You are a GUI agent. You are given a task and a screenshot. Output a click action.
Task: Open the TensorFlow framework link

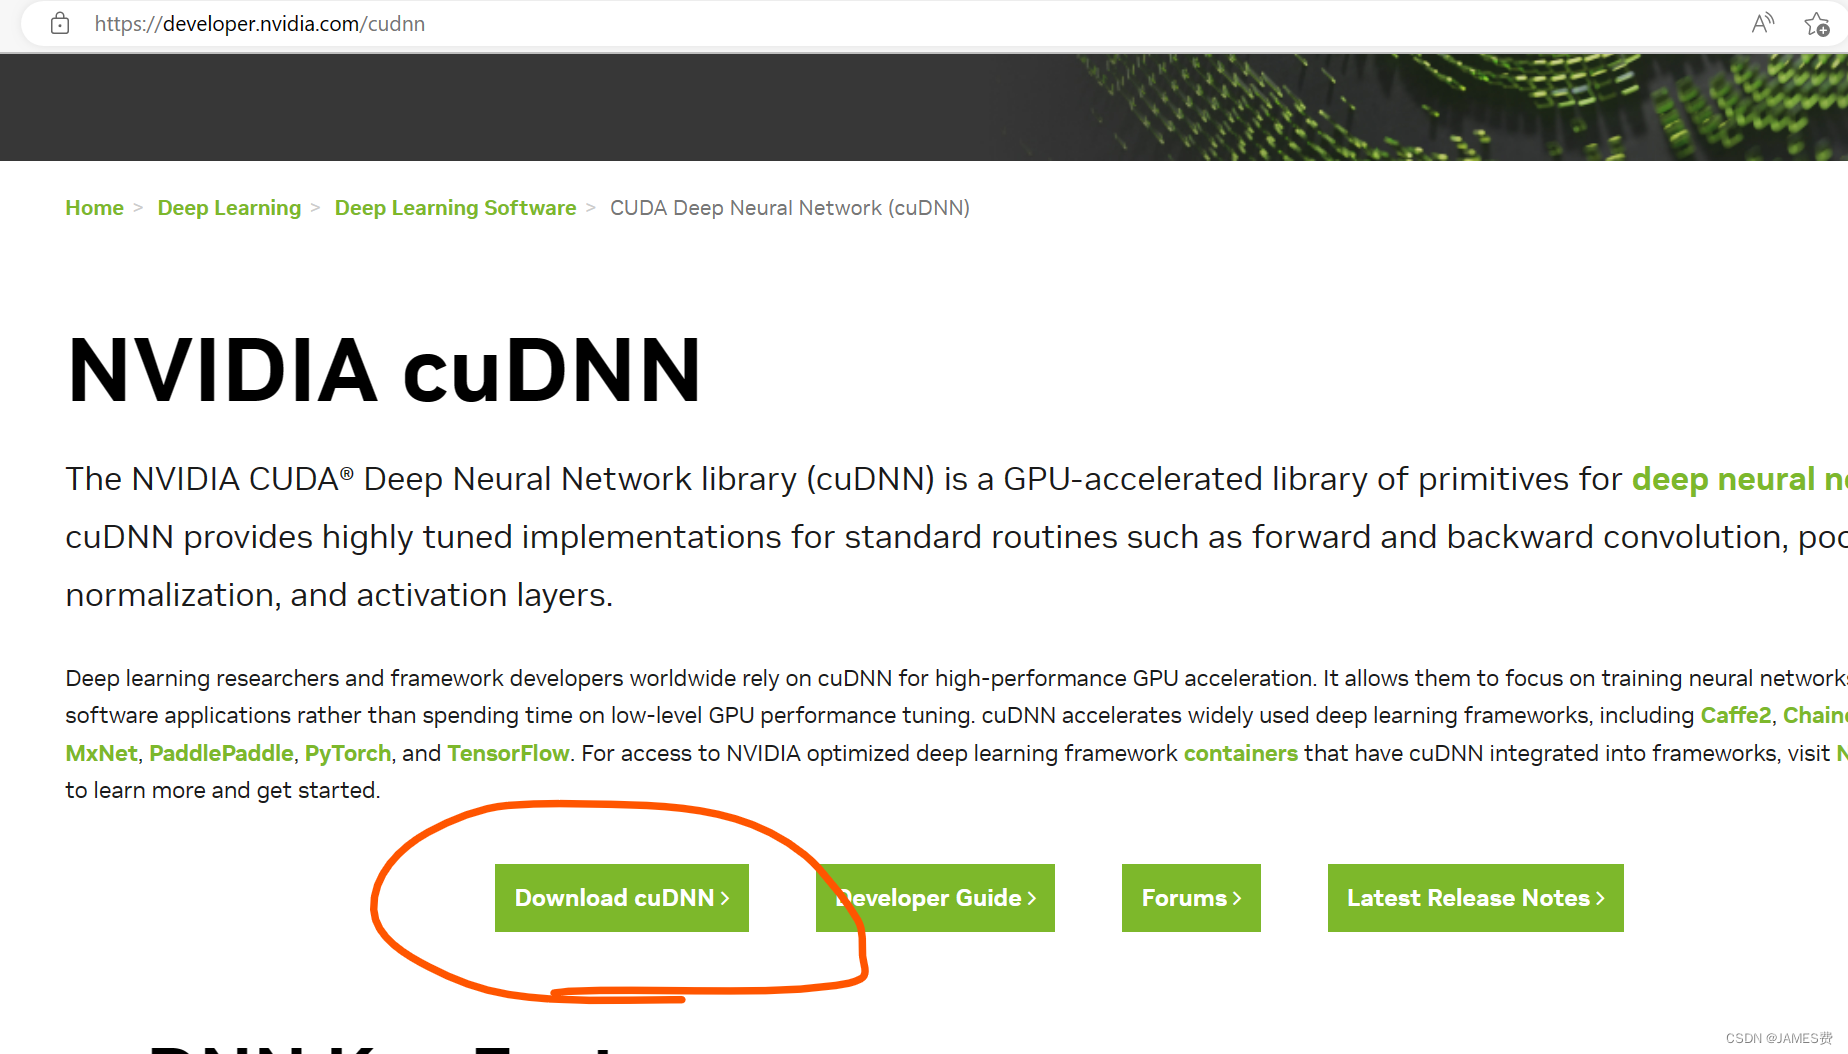pyautogui.click(x=508, y=753)
